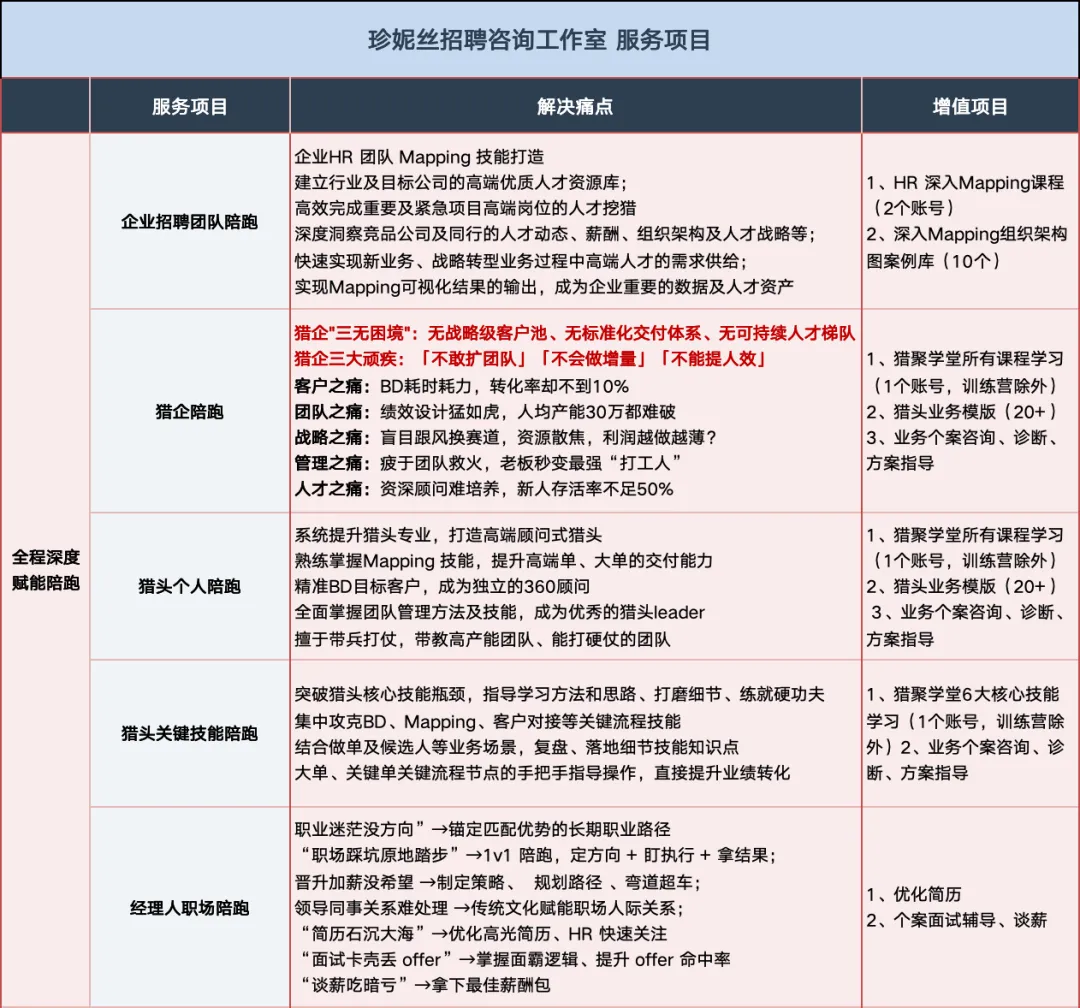
Task: Click the line 突破猎头核心技能瓶颈
Action: (559, 695)
